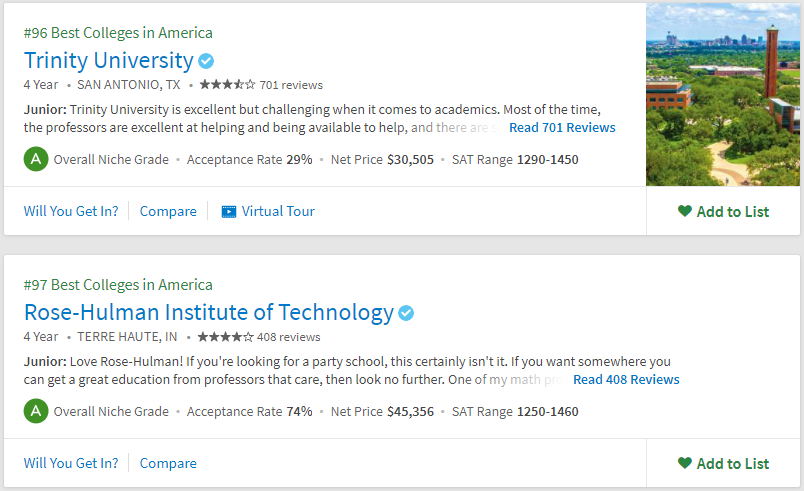This screenshot has height=491, width=804.
Task: Check Will You Get In for Trinity
Action: (x=71, y=211)
